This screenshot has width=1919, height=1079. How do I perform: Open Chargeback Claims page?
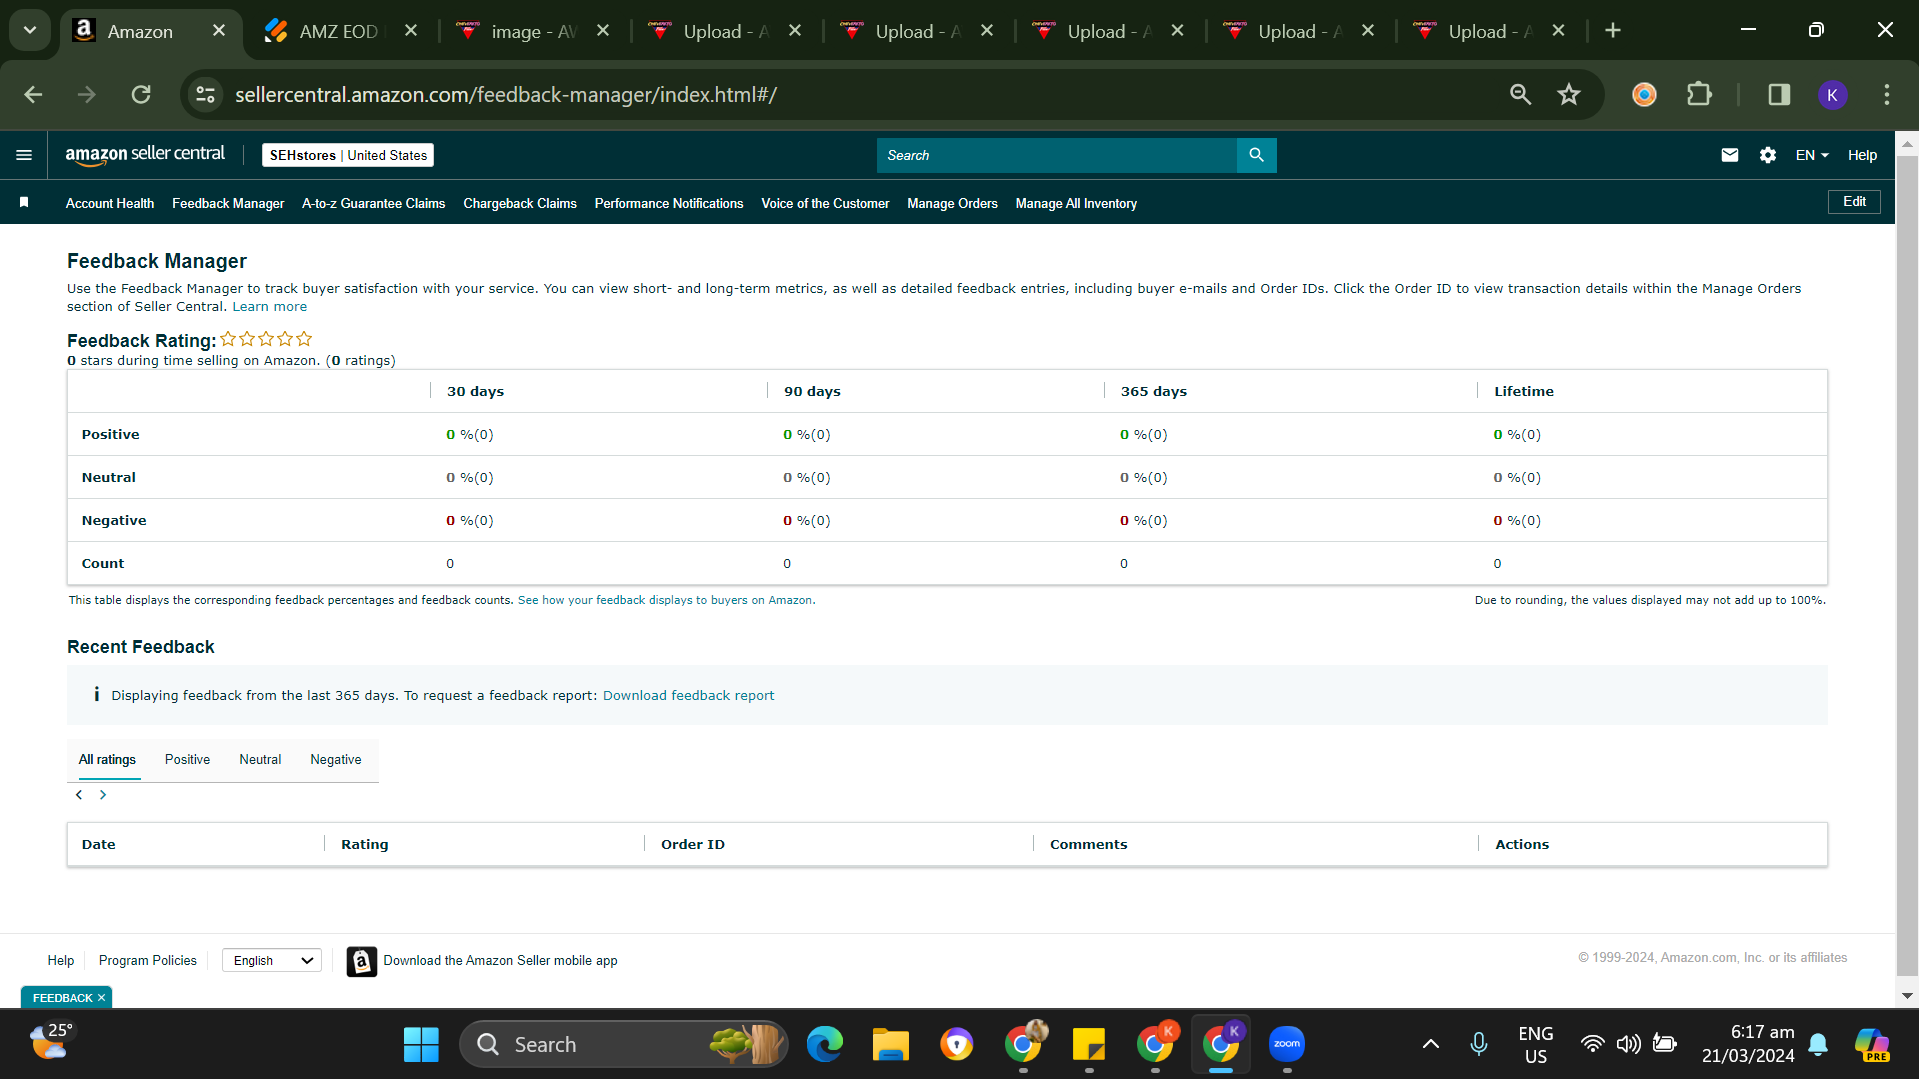(x=520, y=203)
